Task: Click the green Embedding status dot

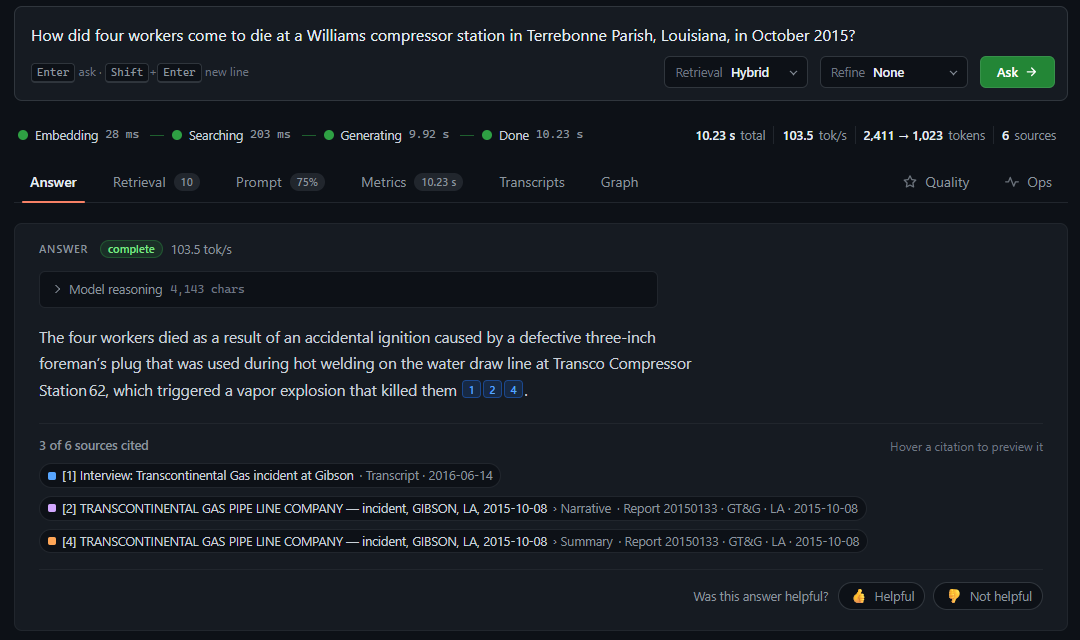Action: 23,135
